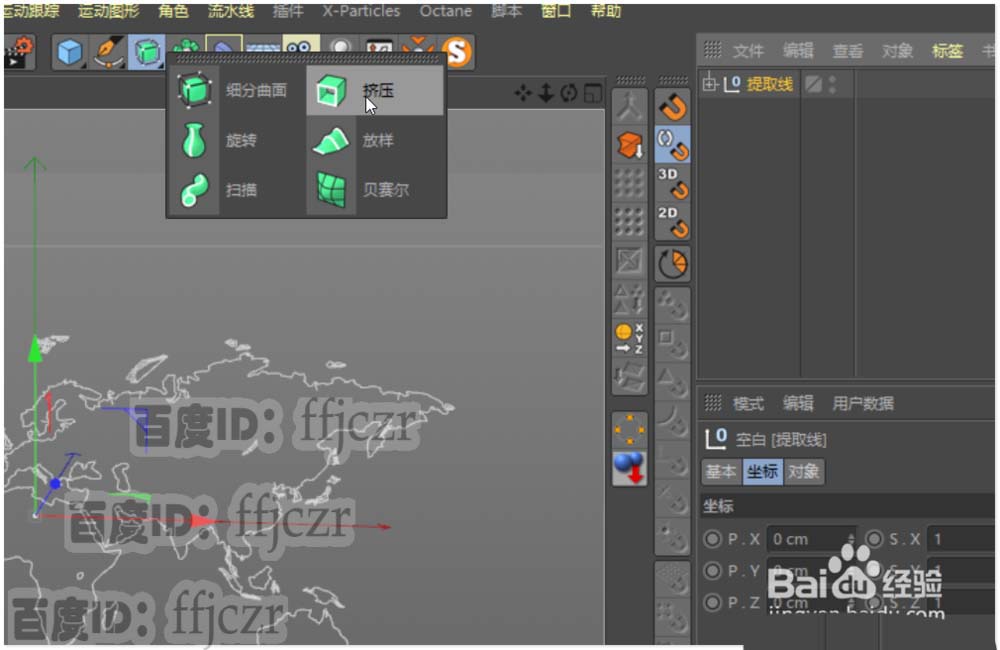Image resolution: width=1000 pixels, height=650 pixels.
Task: Open the 窗口 menu
Action: [x=556, y=11]
